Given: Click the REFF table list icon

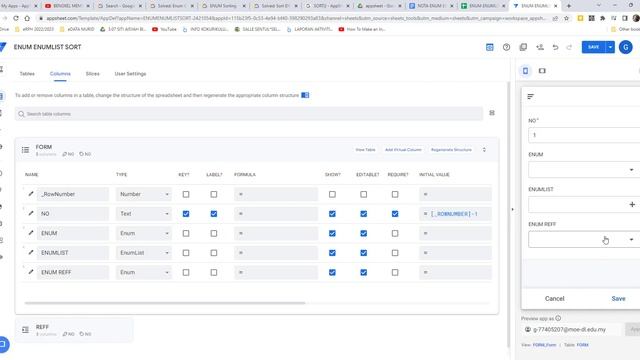Looking at the screenshot, I should [x=25, y=330].
